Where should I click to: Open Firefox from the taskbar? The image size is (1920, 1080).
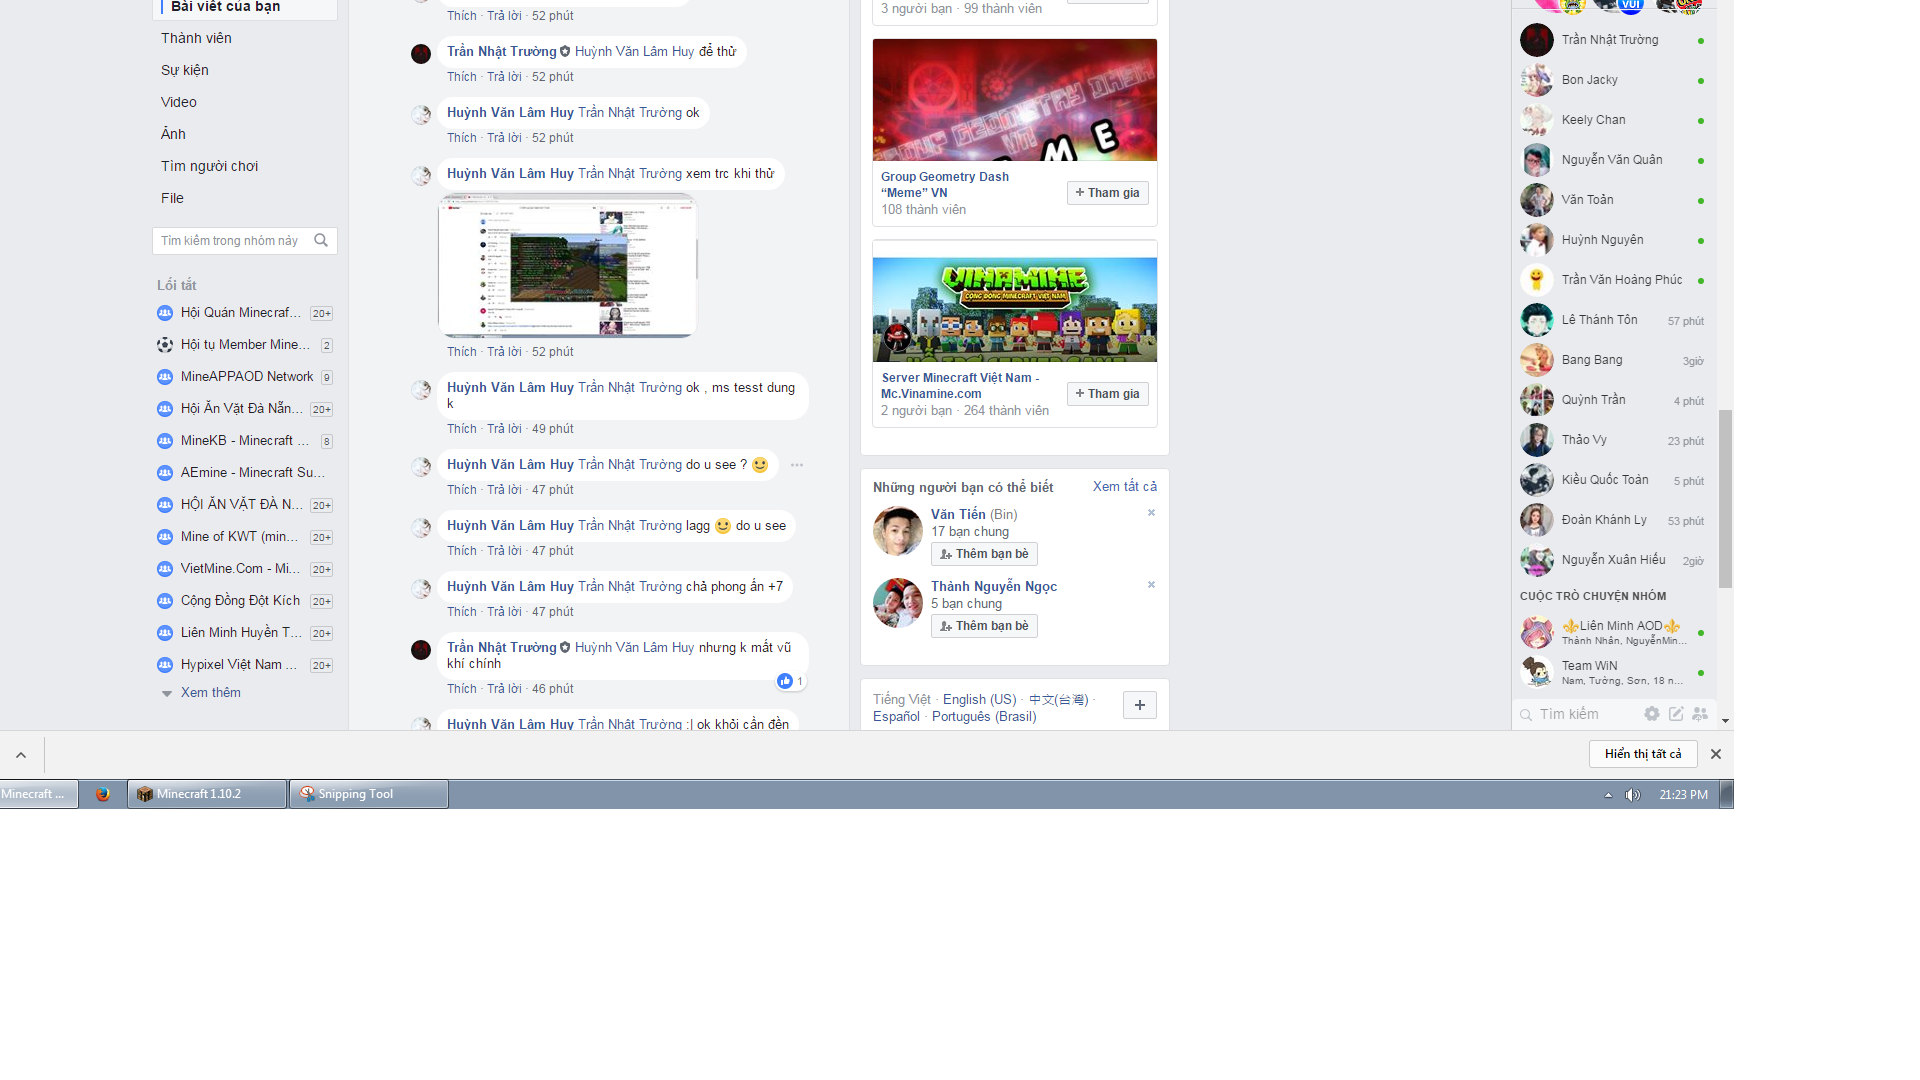(102, 794)
